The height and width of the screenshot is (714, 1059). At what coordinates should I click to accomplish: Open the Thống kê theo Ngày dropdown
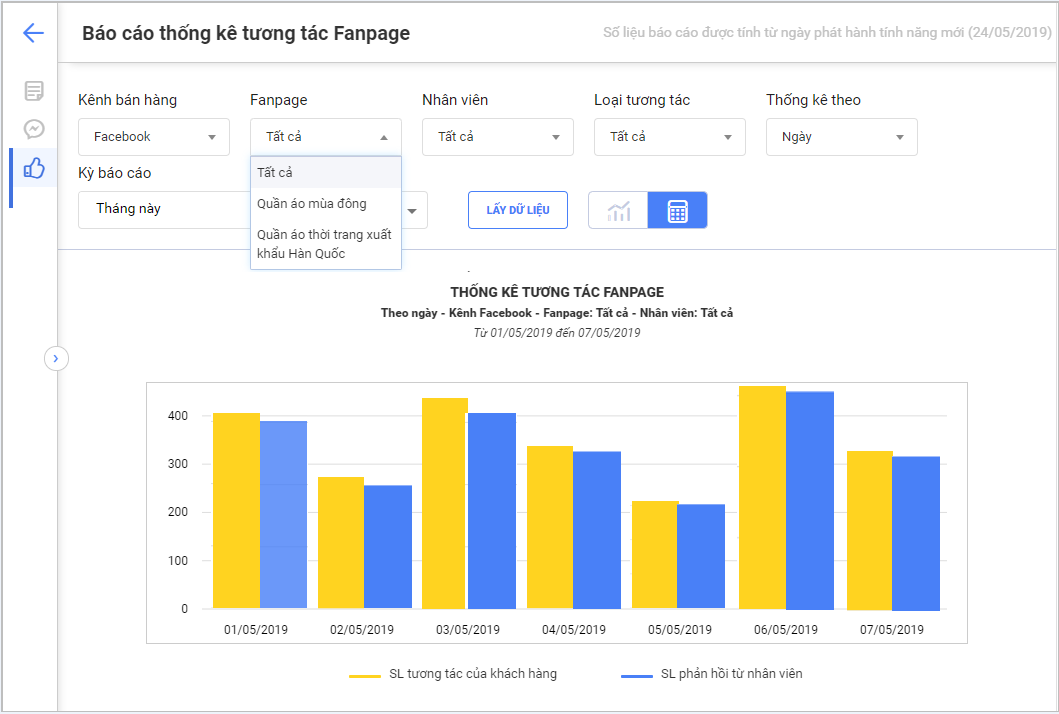point(842,137)
